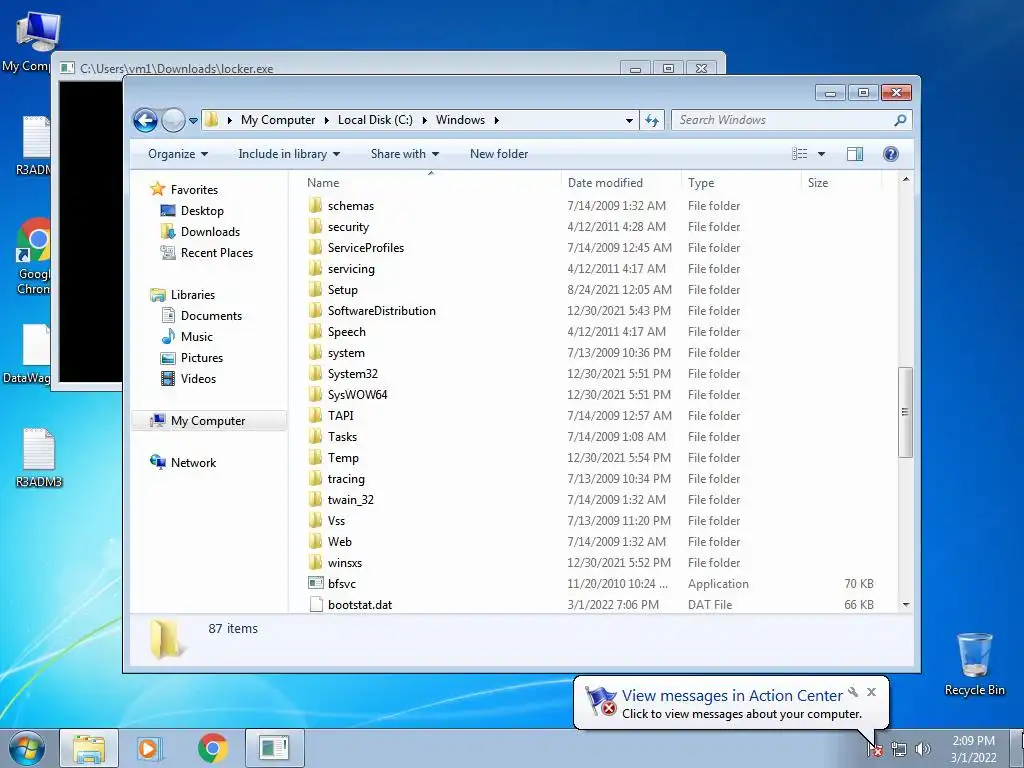Select the Tasks folder
The height and width of the screenshot is (768, 1024).
[342, 437]
